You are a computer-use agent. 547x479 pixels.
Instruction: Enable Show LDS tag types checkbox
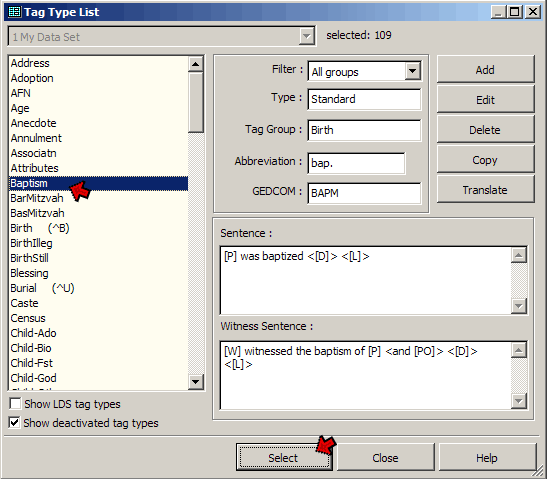(x=15, y=404)
